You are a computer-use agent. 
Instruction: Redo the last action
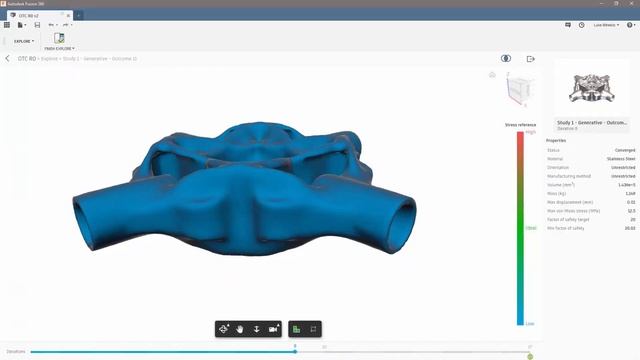coord(65,25)
